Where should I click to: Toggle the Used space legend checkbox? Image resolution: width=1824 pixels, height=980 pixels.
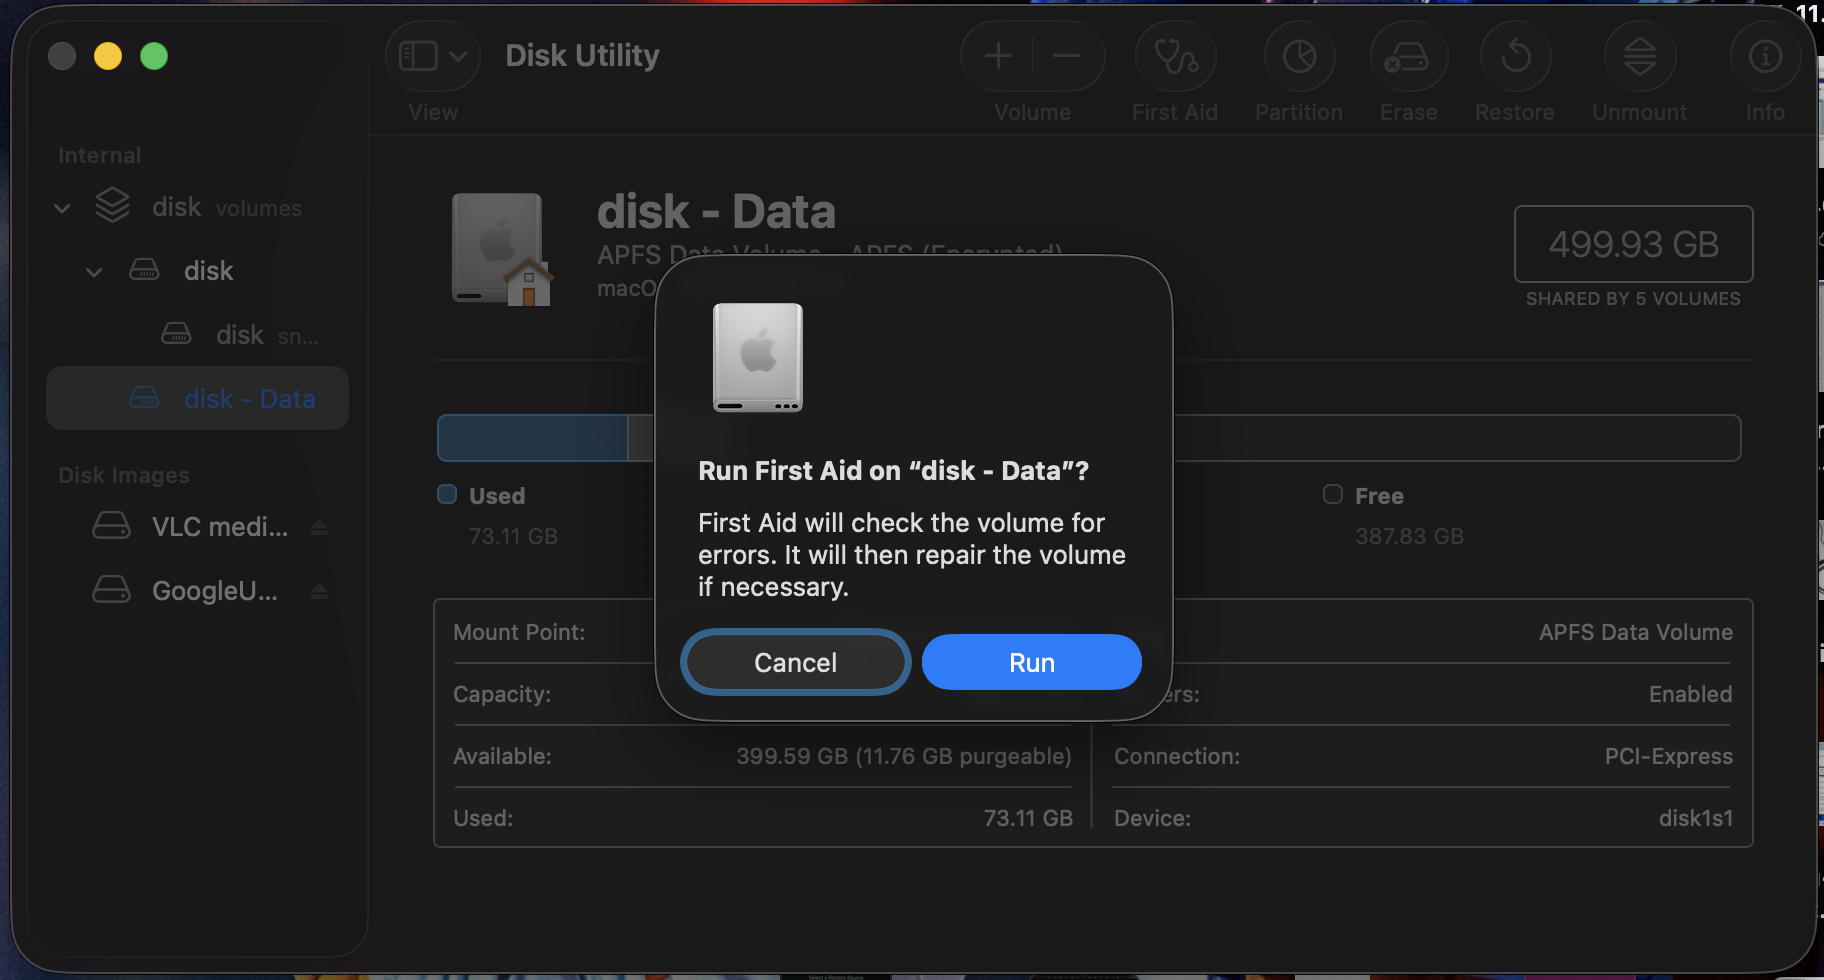pyautogui.click(x=445, y=494)
